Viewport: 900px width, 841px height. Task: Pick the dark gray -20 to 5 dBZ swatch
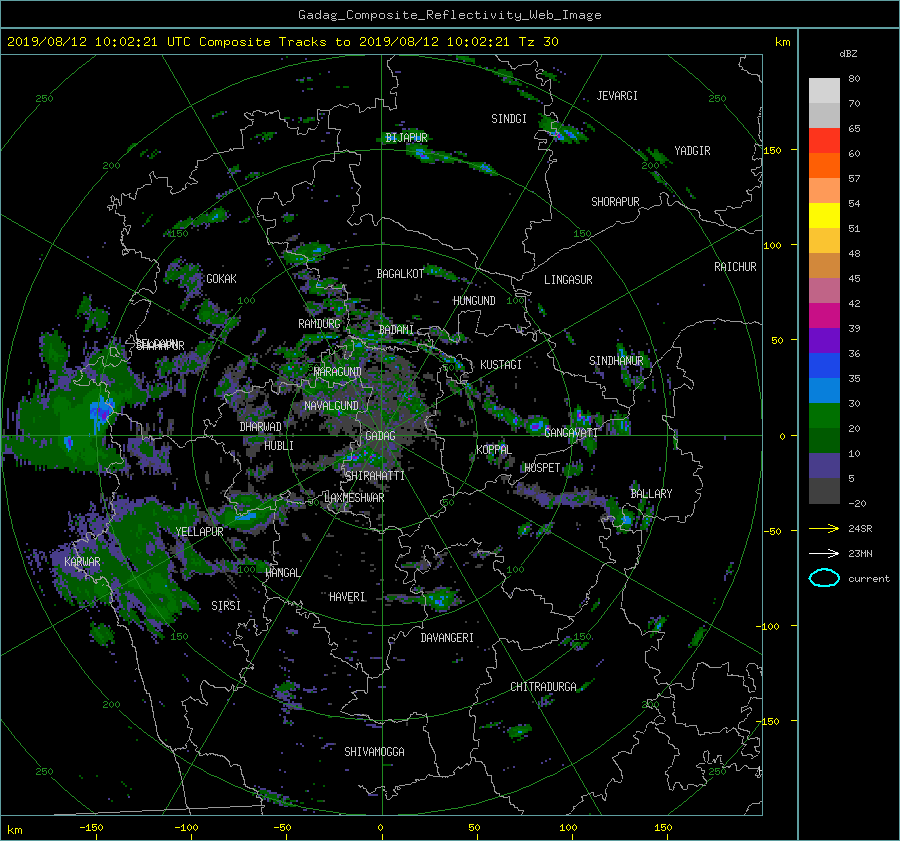point(824,491)
